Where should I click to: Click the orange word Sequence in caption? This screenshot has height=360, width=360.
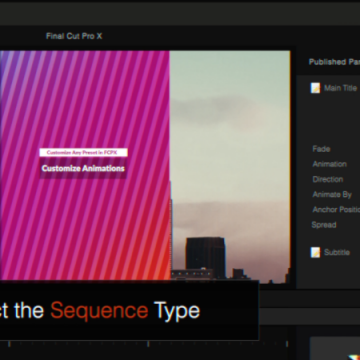99,311
